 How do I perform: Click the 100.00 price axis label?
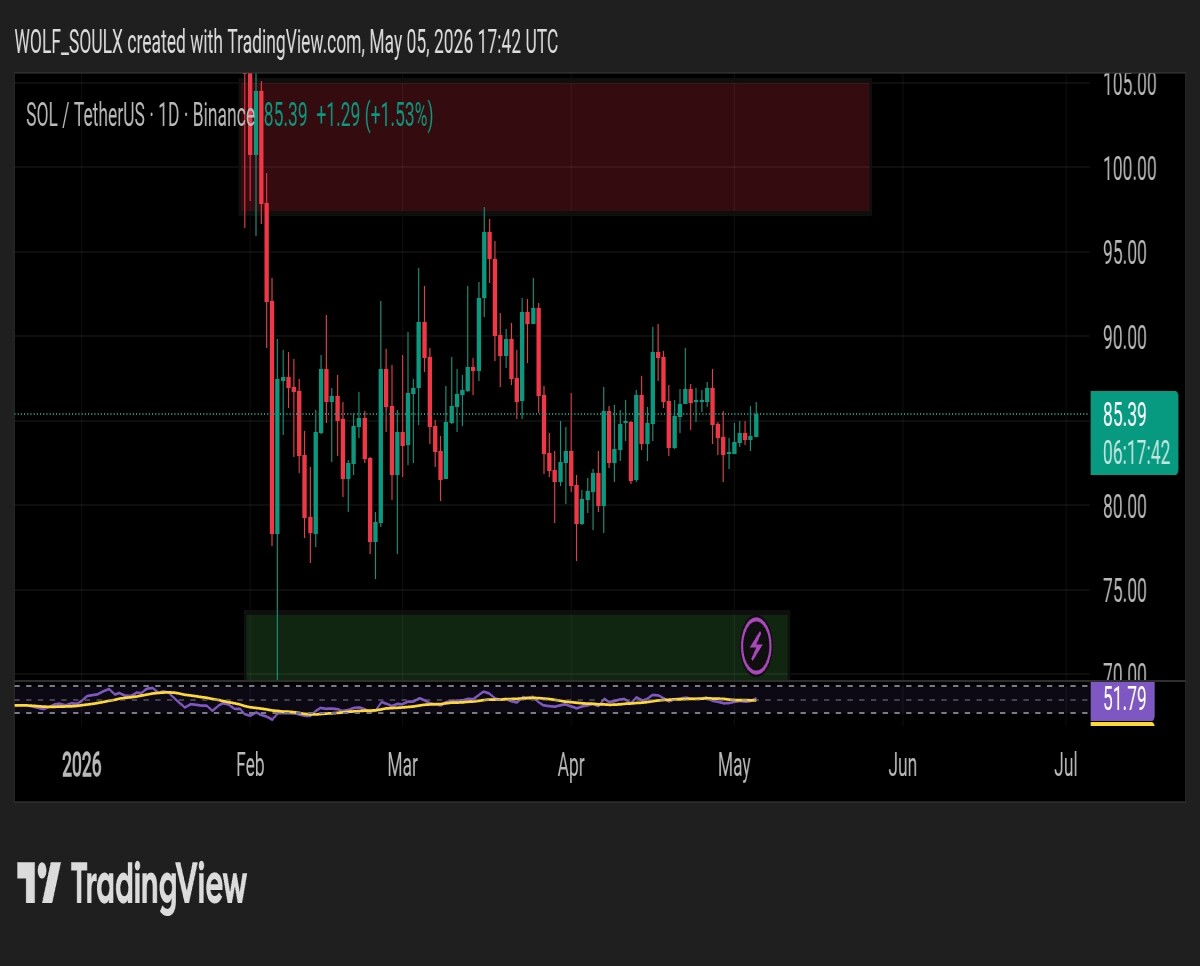pos(1130,169)
